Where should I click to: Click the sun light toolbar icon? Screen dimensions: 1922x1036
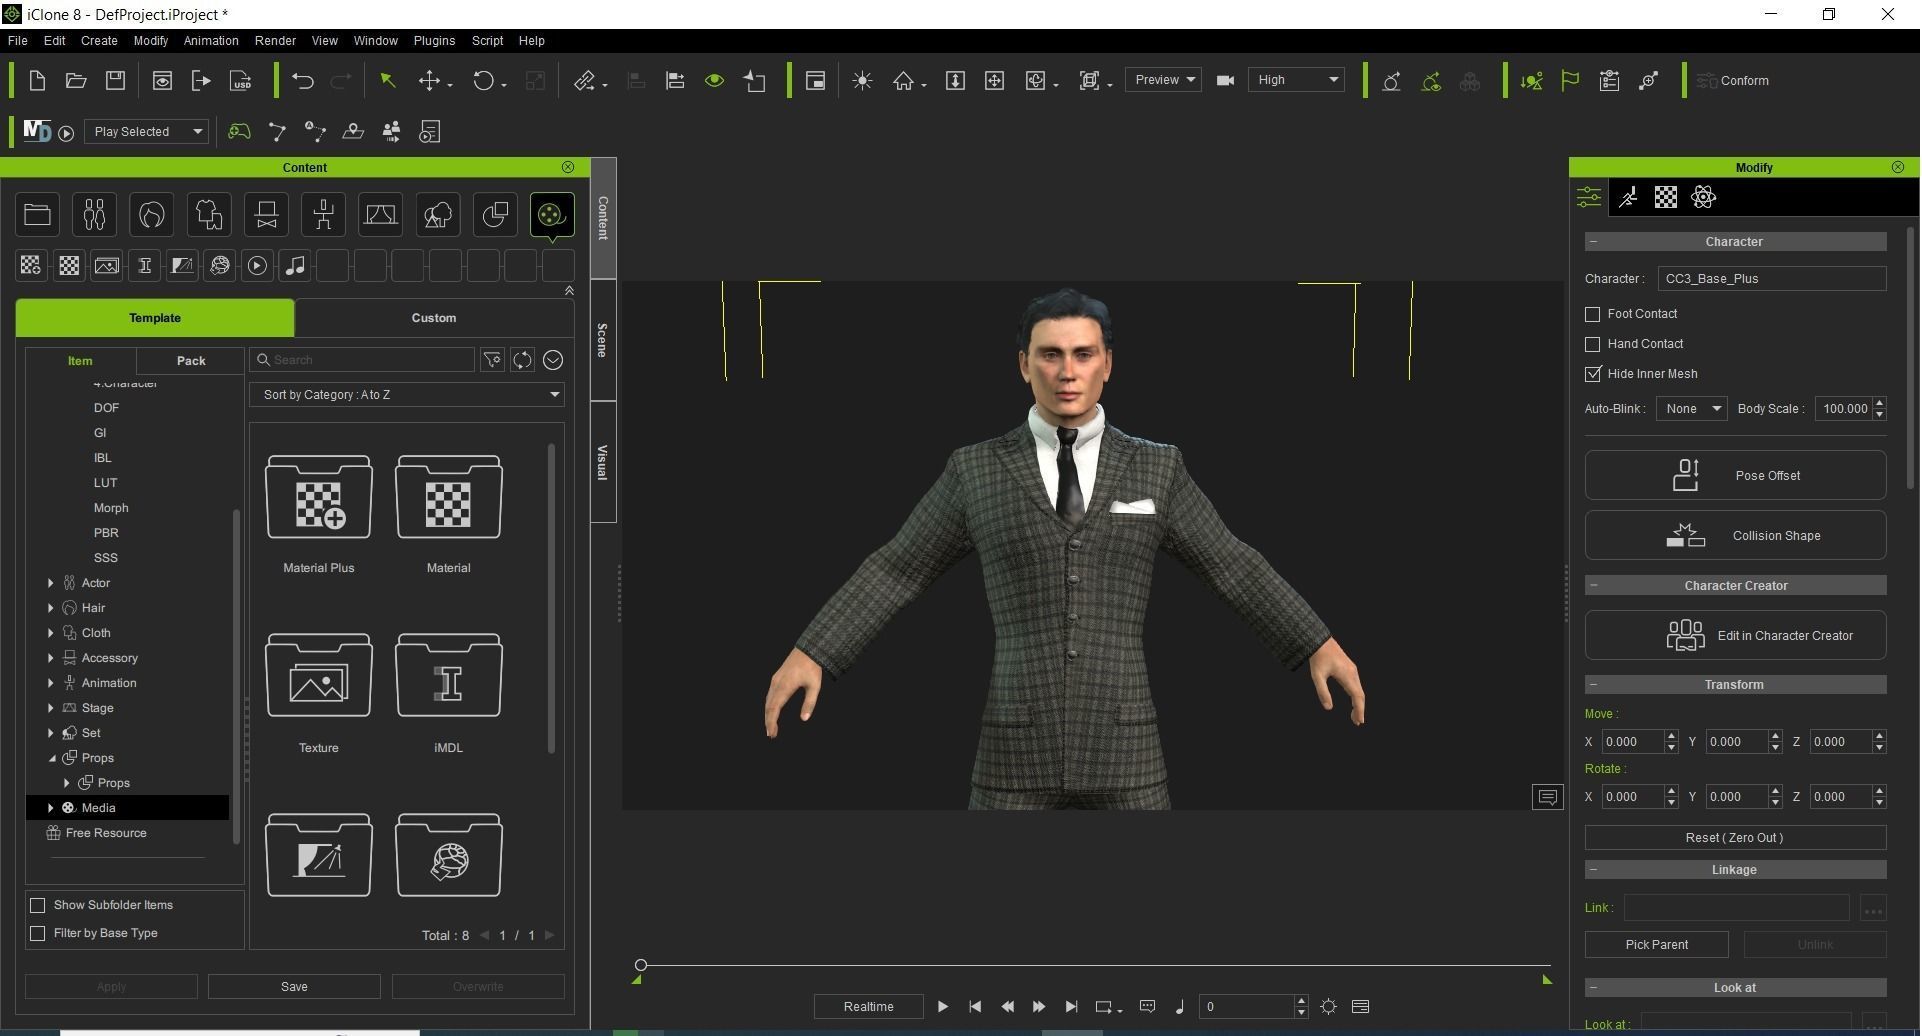[862, 81]
